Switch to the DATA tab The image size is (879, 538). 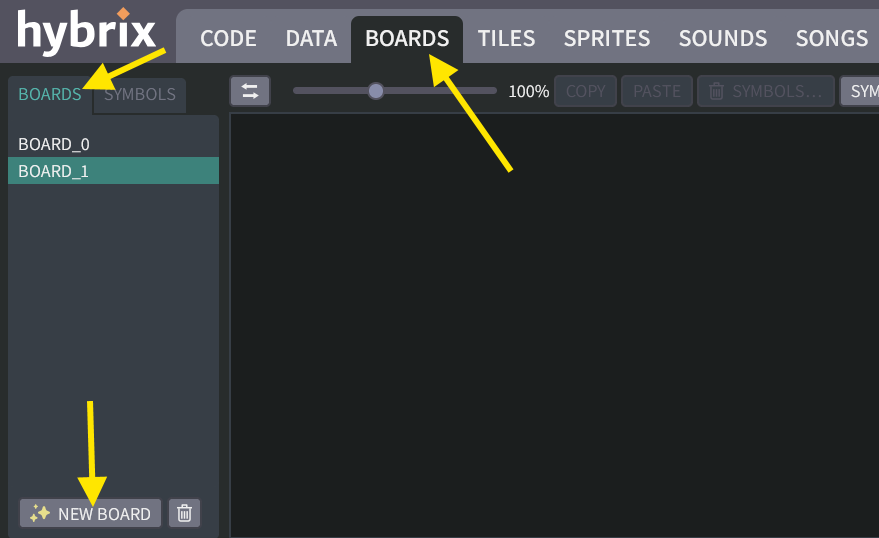click(311, 39)
